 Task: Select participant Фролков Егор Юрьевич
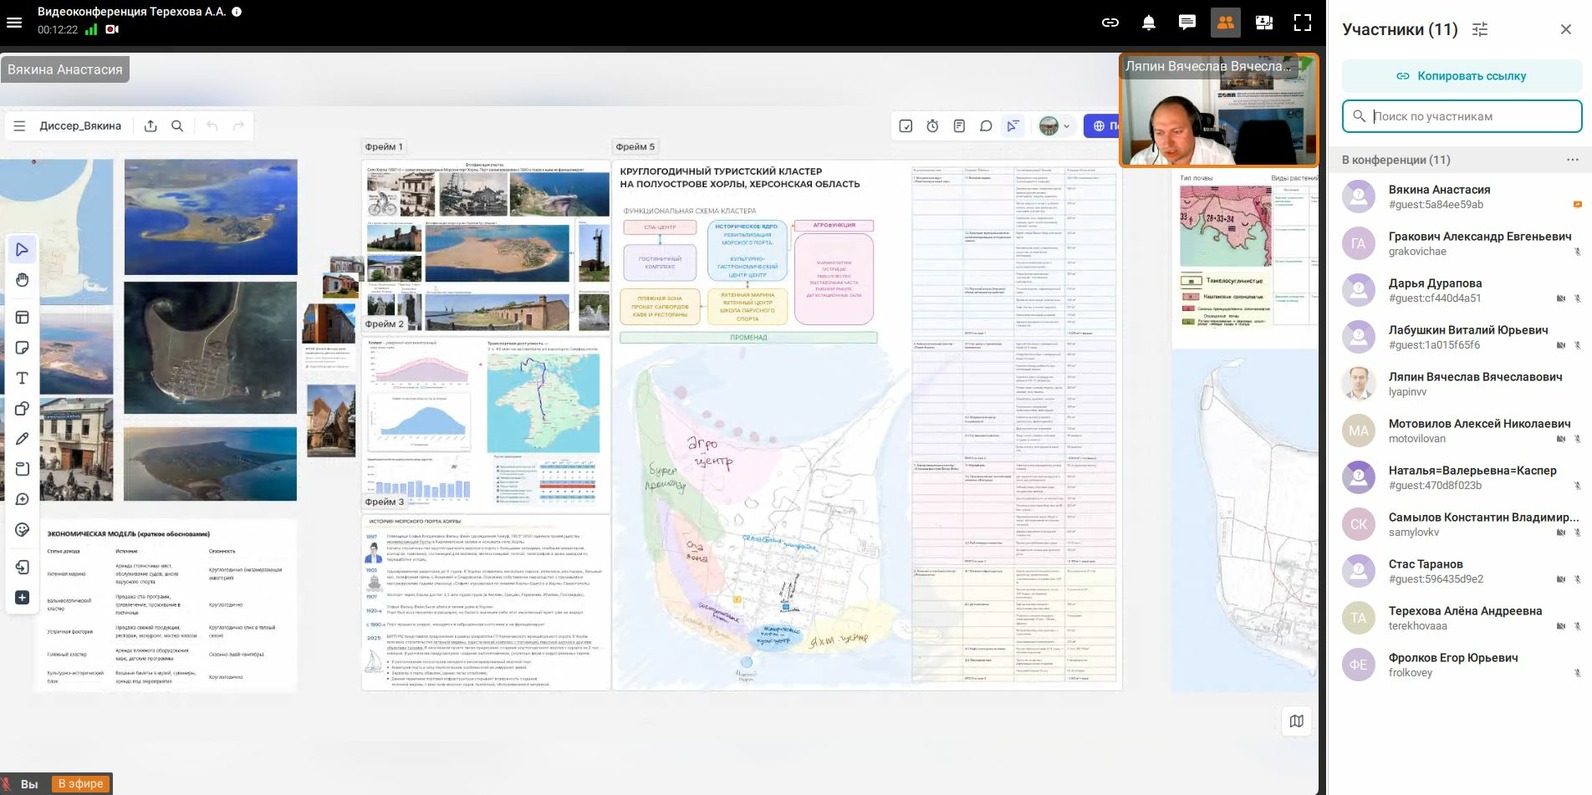coord(1461,665)
